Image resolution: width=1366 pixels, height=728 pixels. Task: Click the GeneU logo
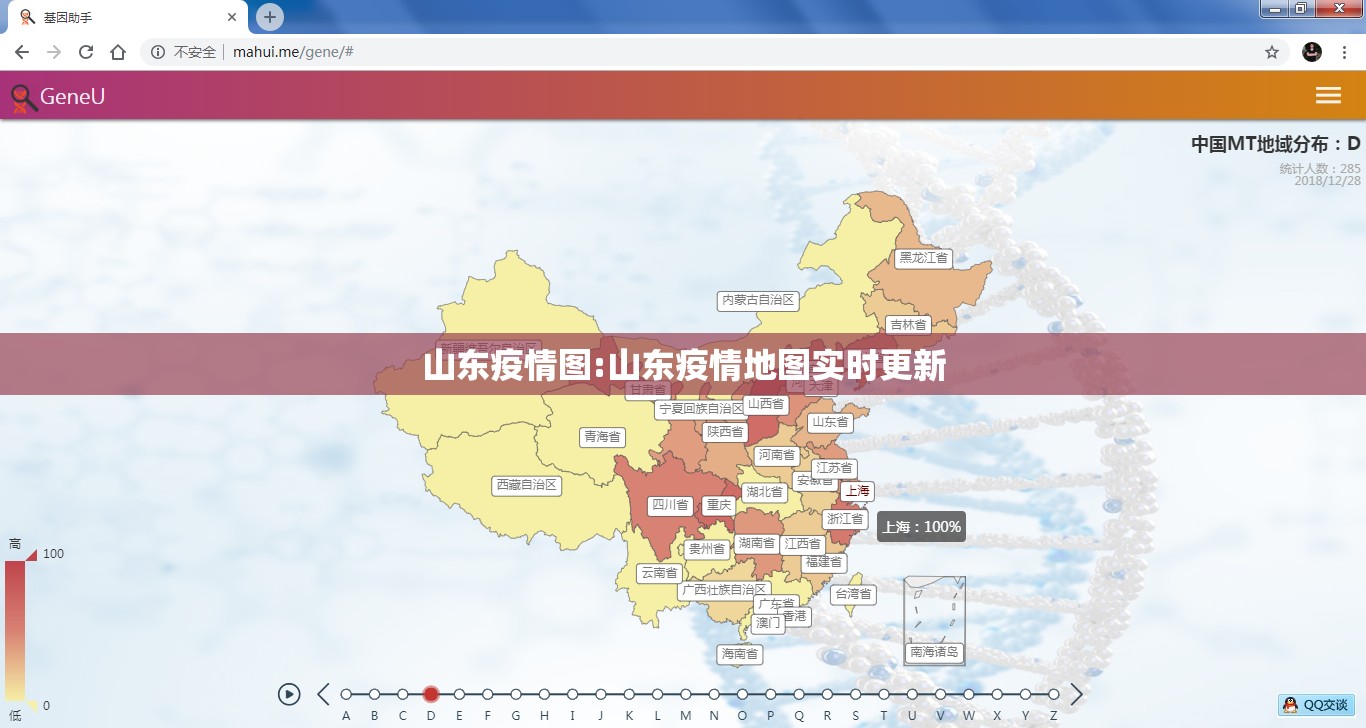58,96
